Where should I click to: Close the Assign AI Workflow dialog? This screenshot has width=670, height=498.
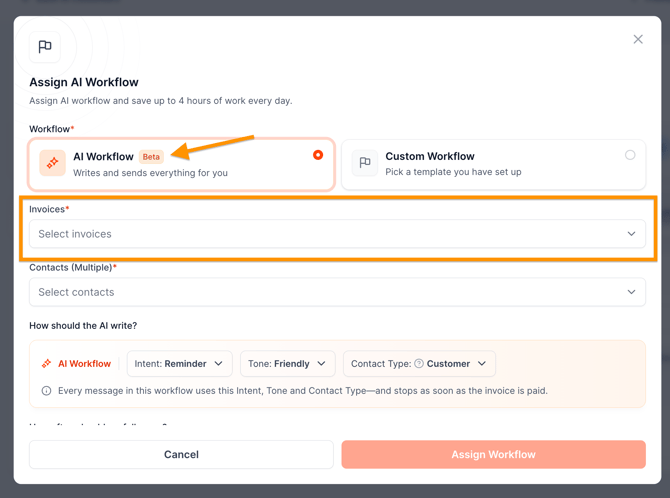pos(638,39)
